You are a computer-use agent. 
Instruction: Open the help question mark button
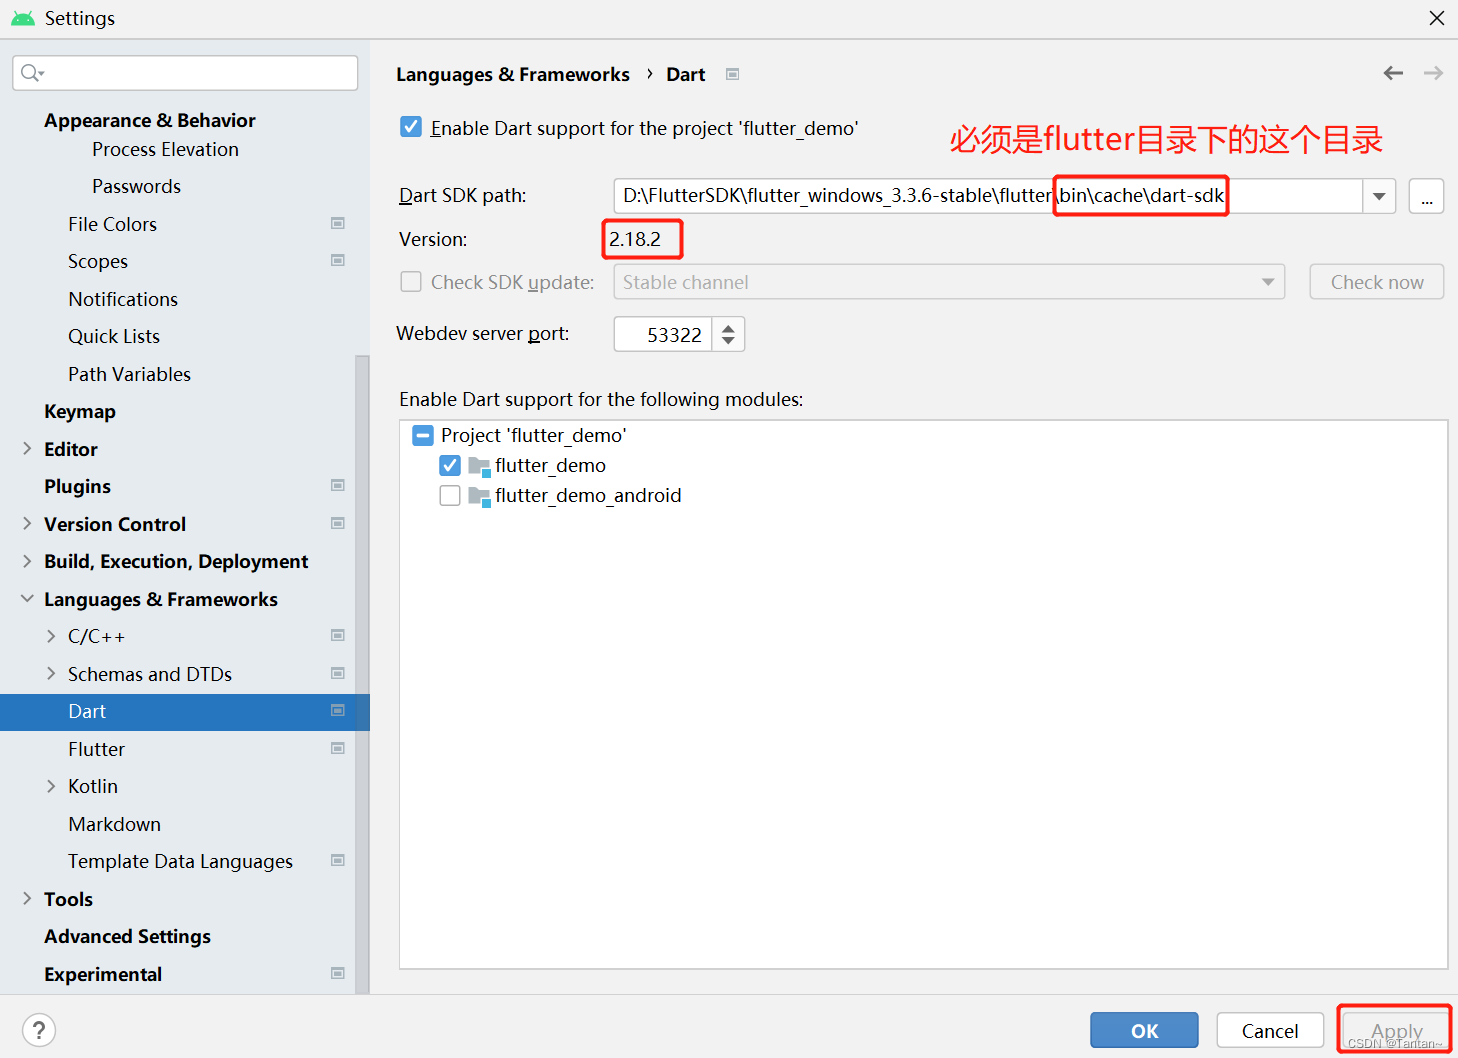pyautogui.click(x=39, y=1030)
